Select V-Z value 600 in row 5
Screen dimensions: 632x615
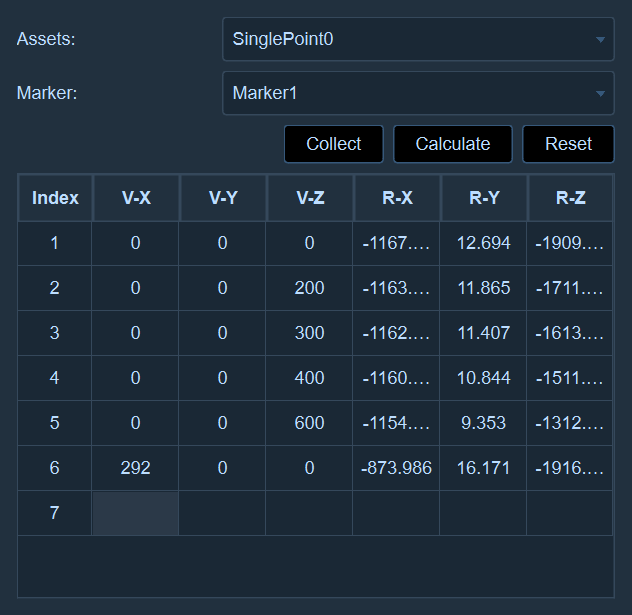click(x=309, y=423)
